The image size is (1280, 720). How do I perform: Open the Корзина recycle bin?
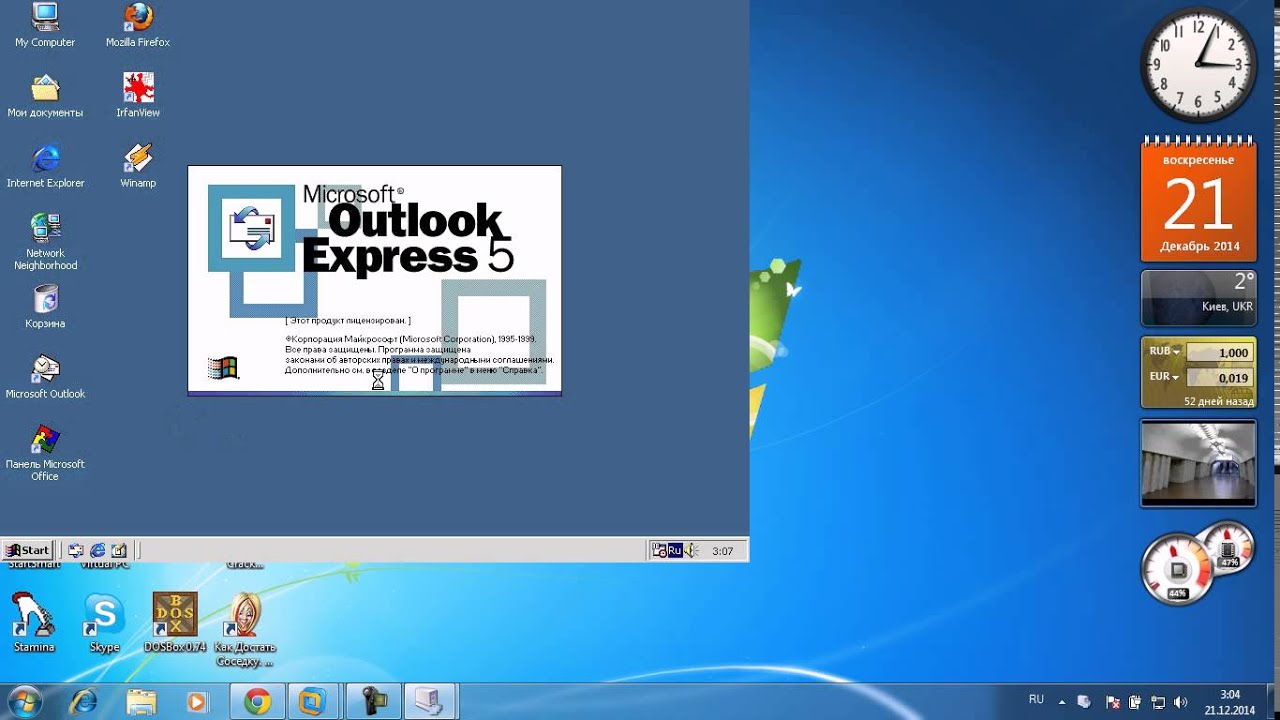pyautogui.click(x=45, y=307)
